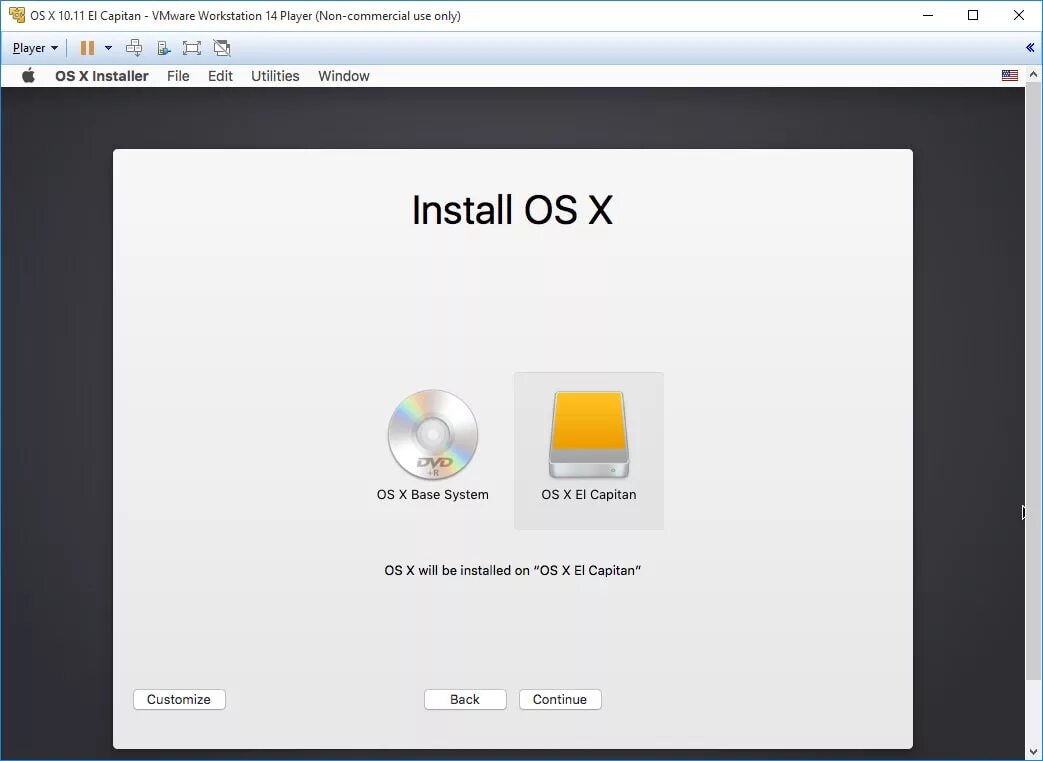1043x761 pixels.
Task: Click the vertical scrollbar up arrow
Action: (x=1033, y=75)
